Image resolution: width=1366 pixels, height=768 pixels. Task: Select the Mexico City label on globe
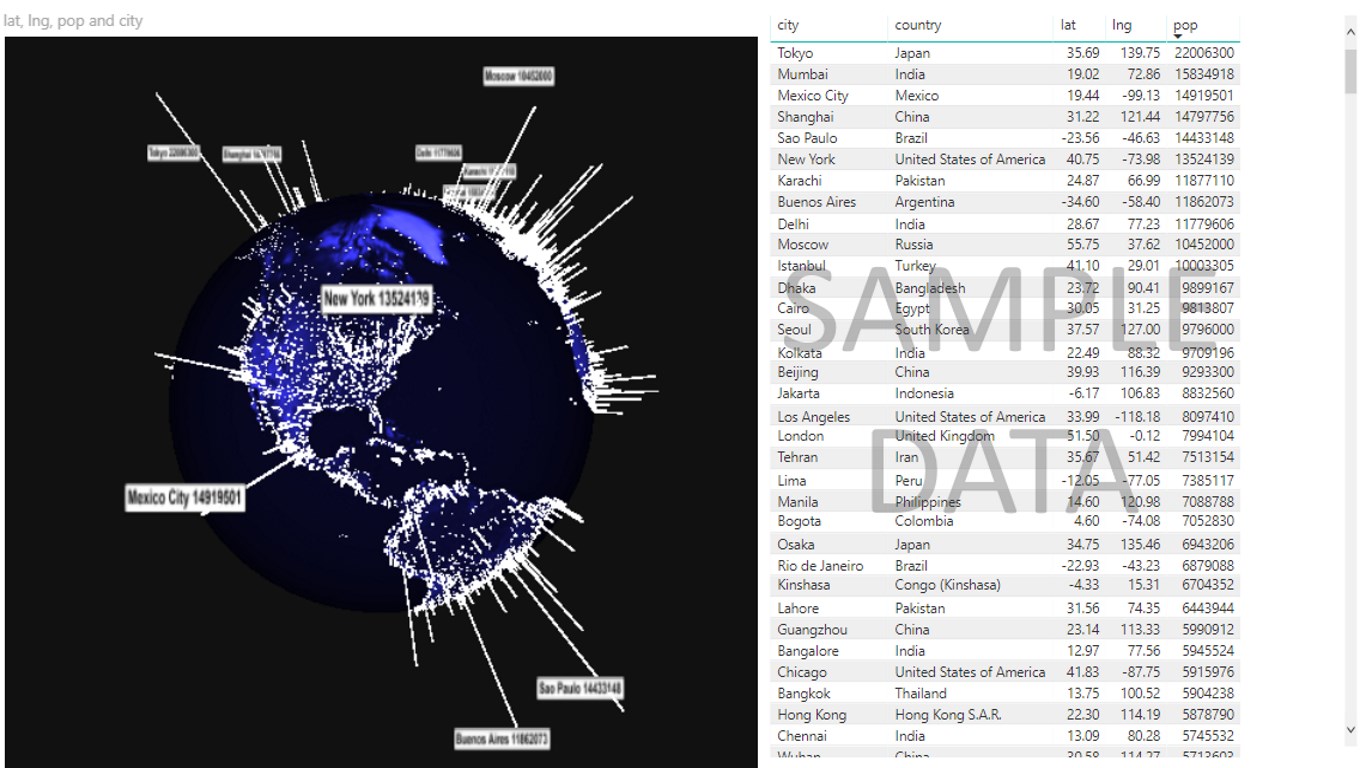pos(185,497)
